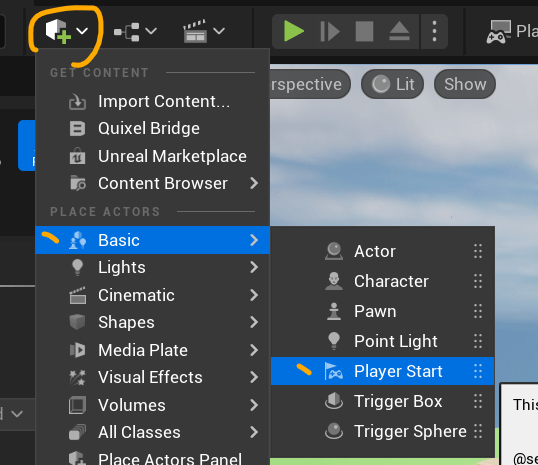The height and width of the screenshot is (465, 538).
Task: Open the play options three-dot menu
Action: point(434,31)
